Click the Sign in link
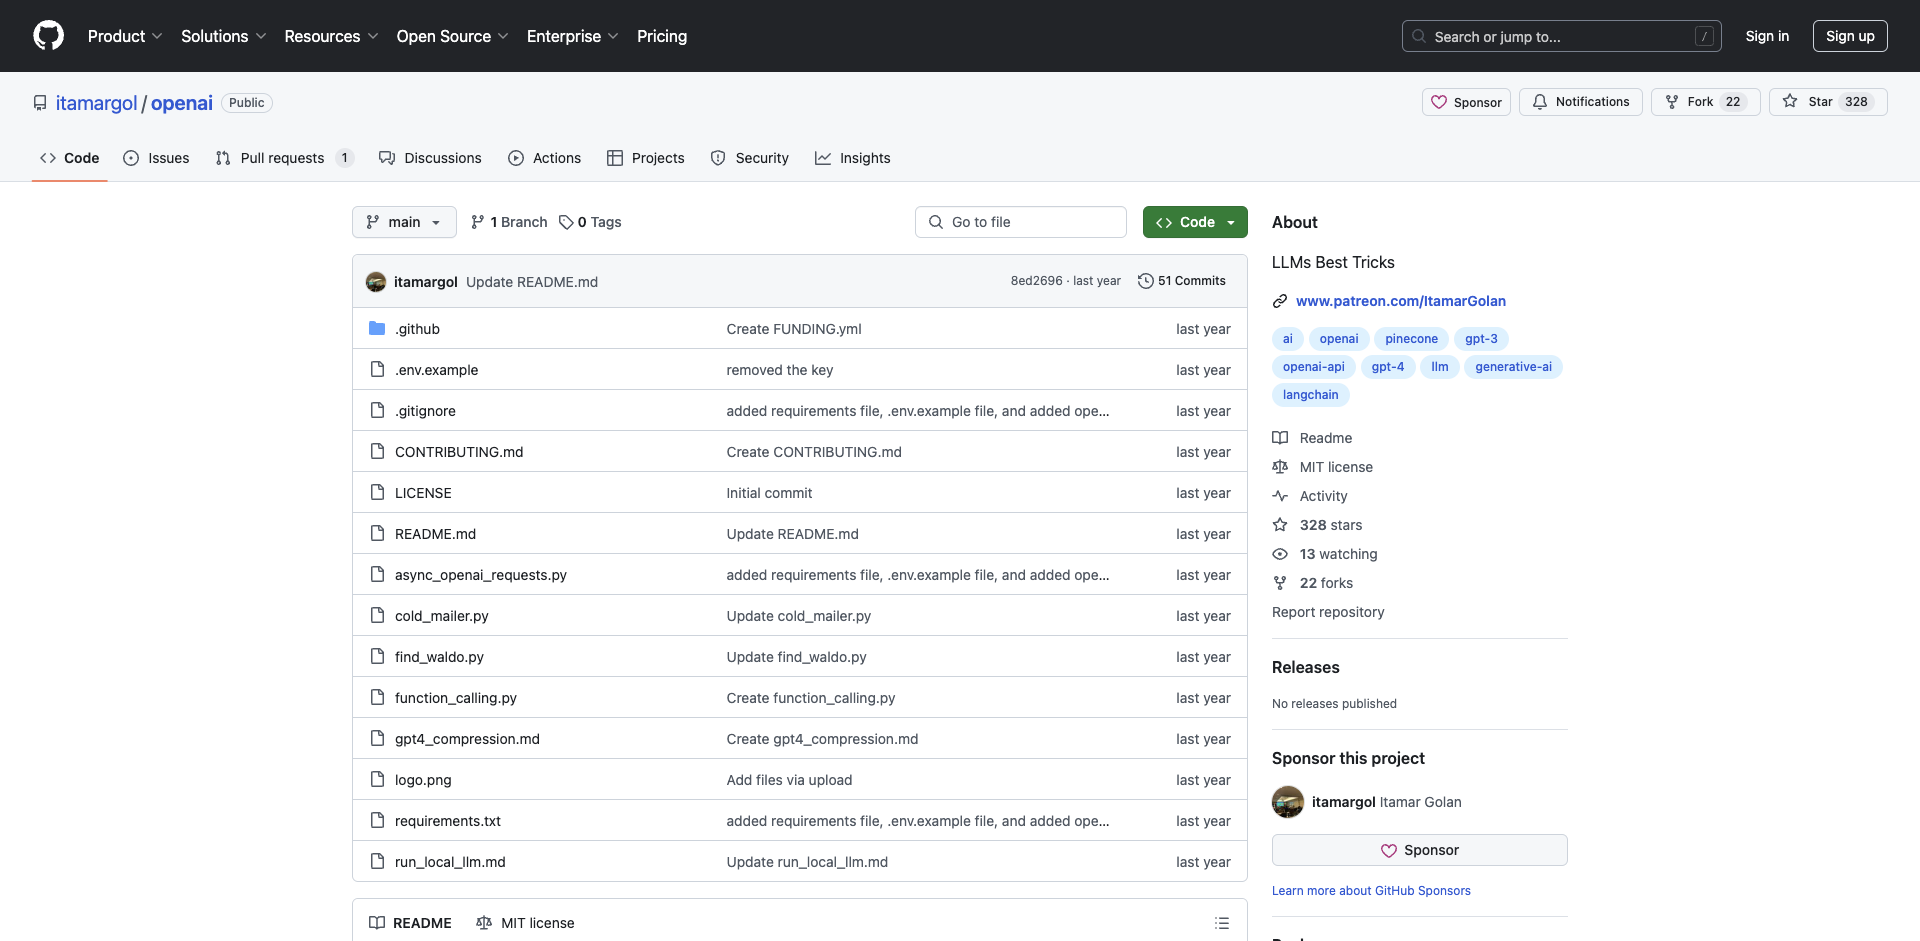 pyautogui.click(x=1767, y=36)
